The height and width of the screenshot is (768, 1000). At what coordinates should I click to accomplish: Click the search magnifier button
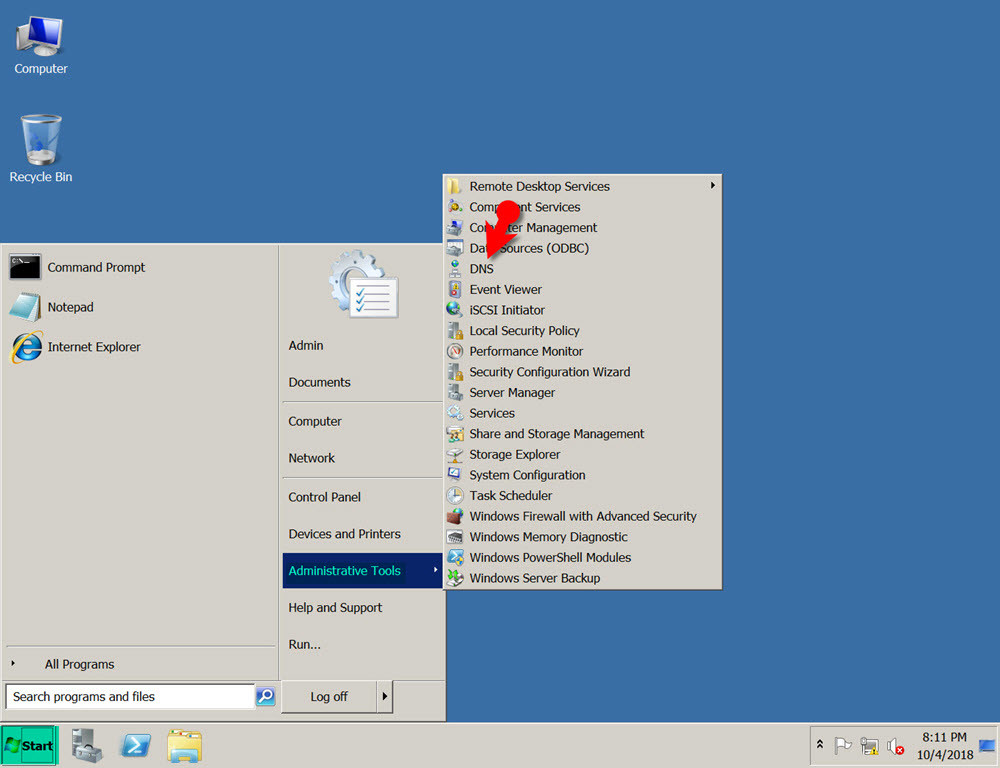[265, 696]
